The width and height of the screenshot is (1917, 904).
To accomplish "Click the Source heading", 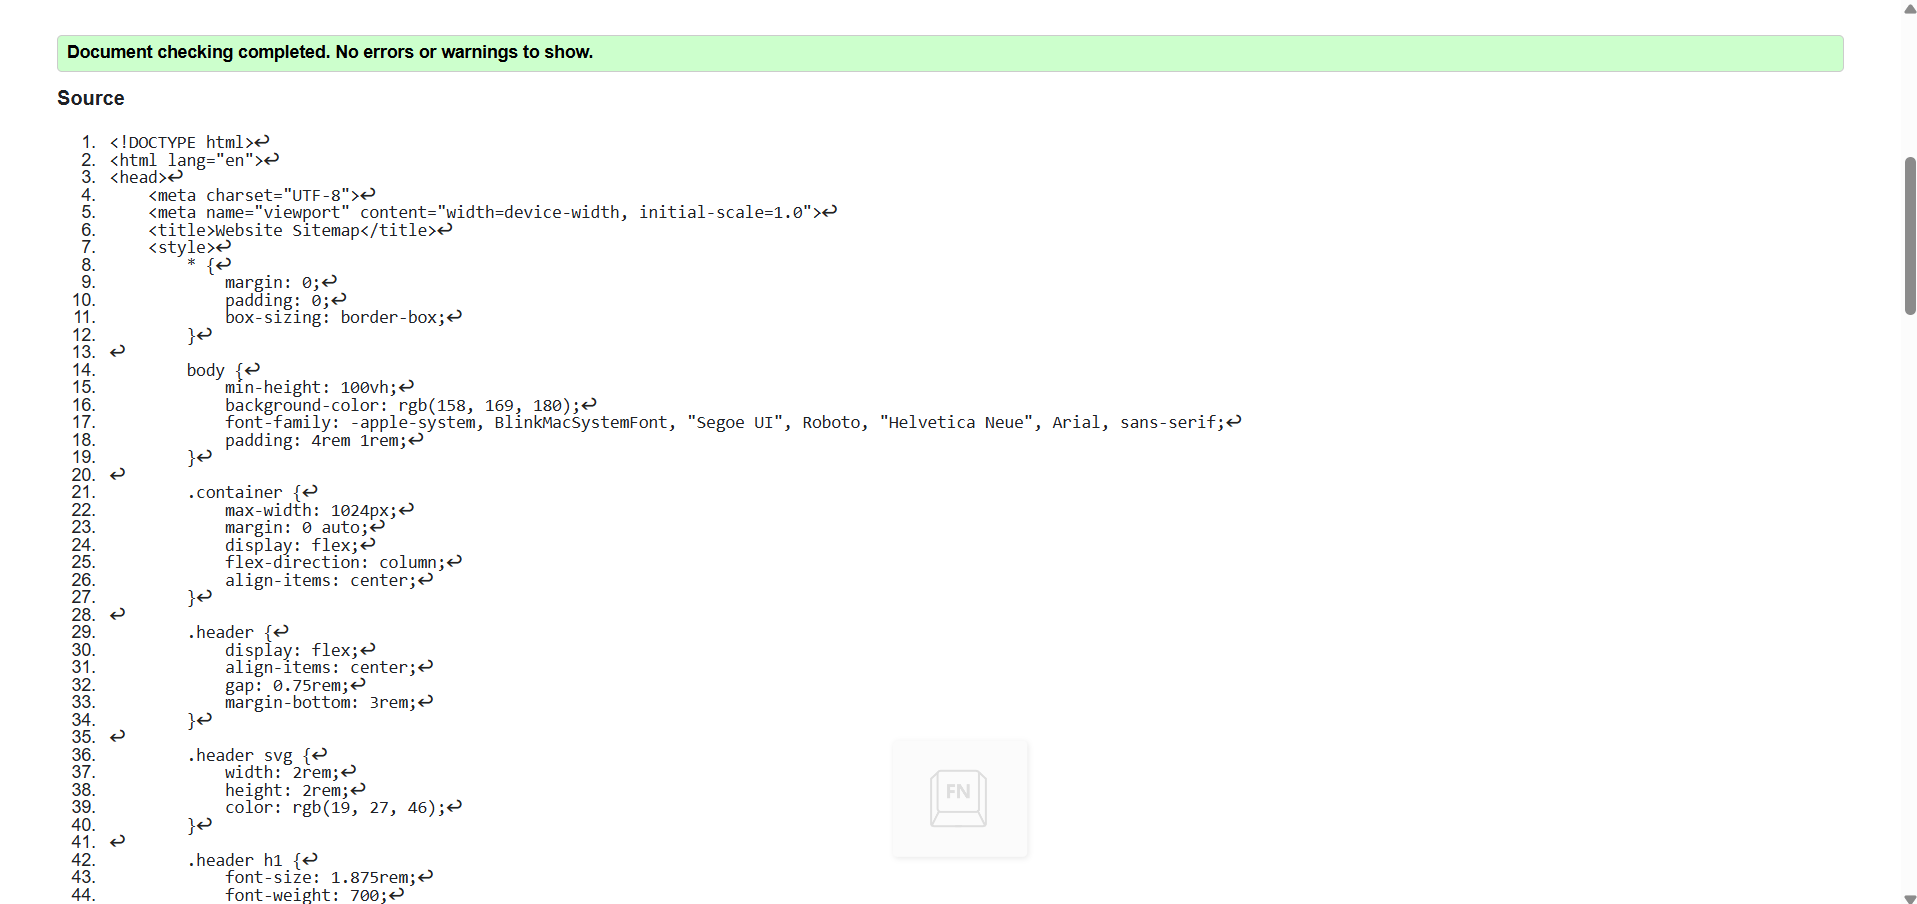I will (91, 98).
